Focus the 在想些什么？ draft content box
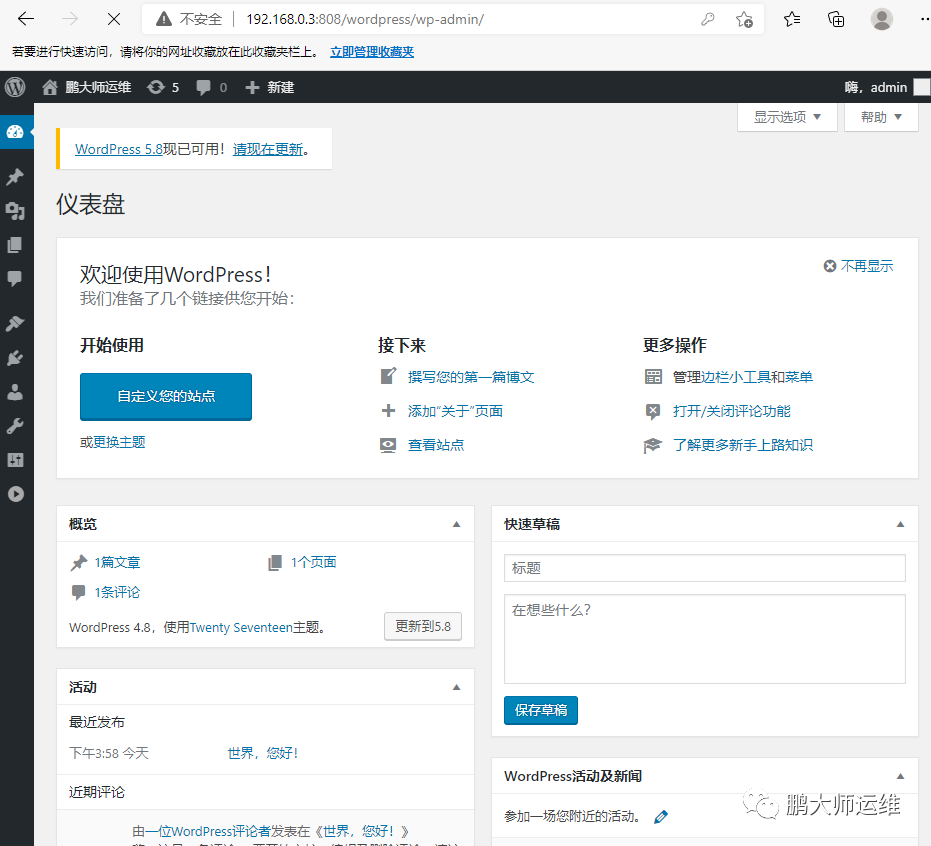Screen dimensions: 931x846 click(705, 639)
